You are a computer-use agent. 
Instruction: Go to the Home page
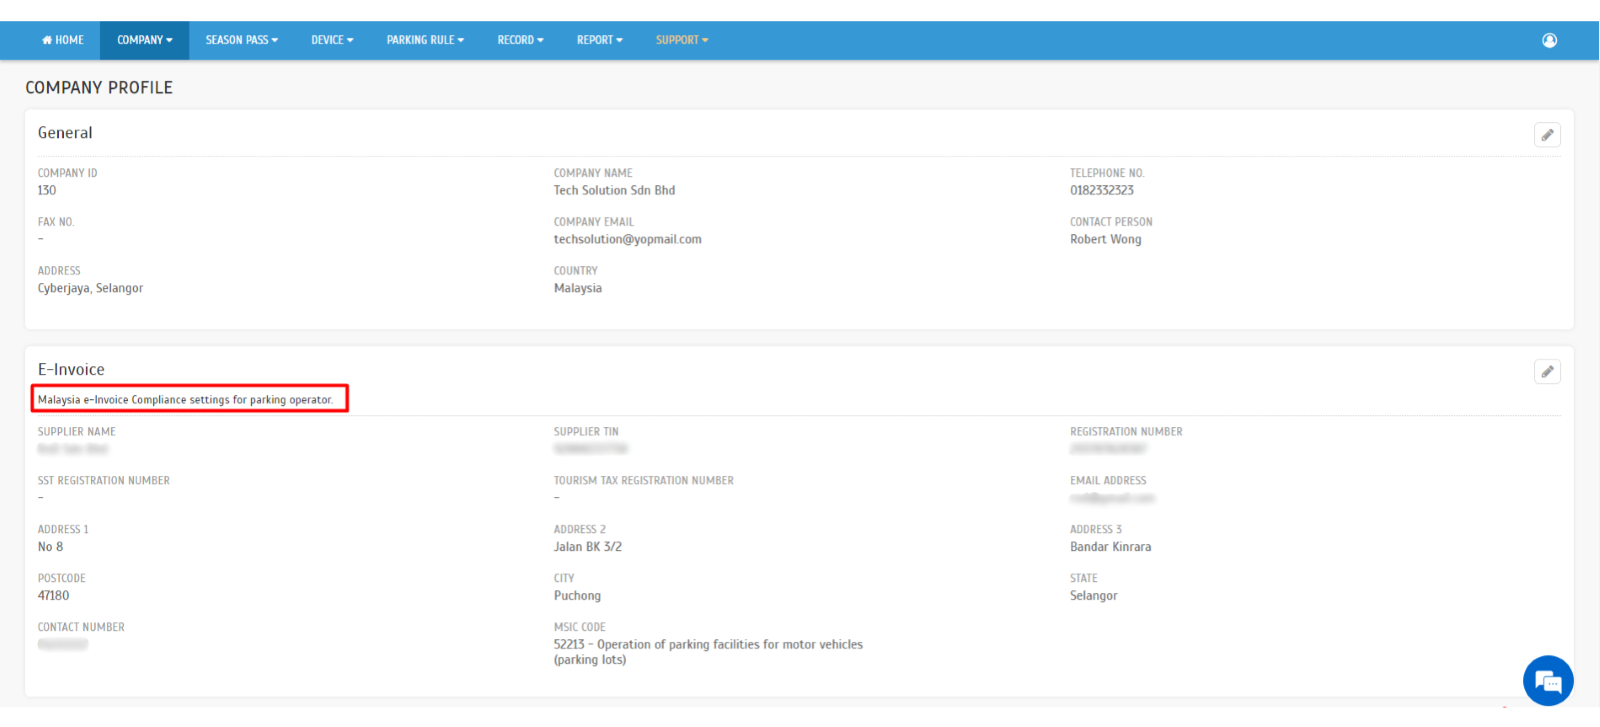[63, 40]
